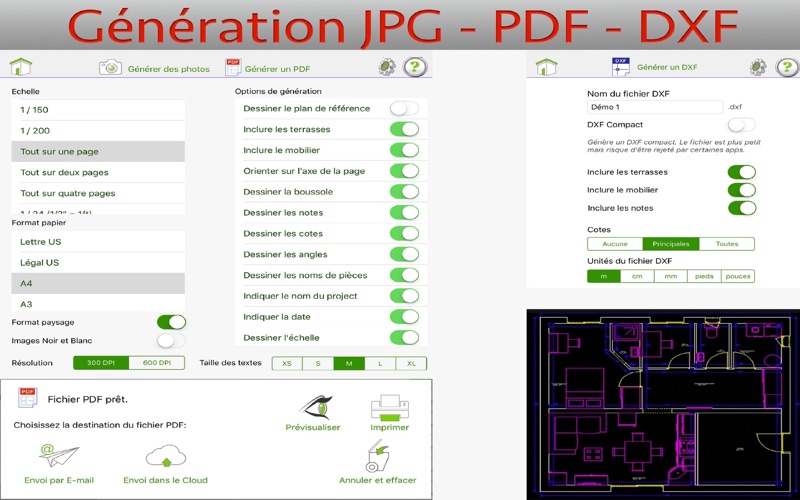Click the eye Prévisualiser icon
The image size is (800, 500).
pos(316,407)
